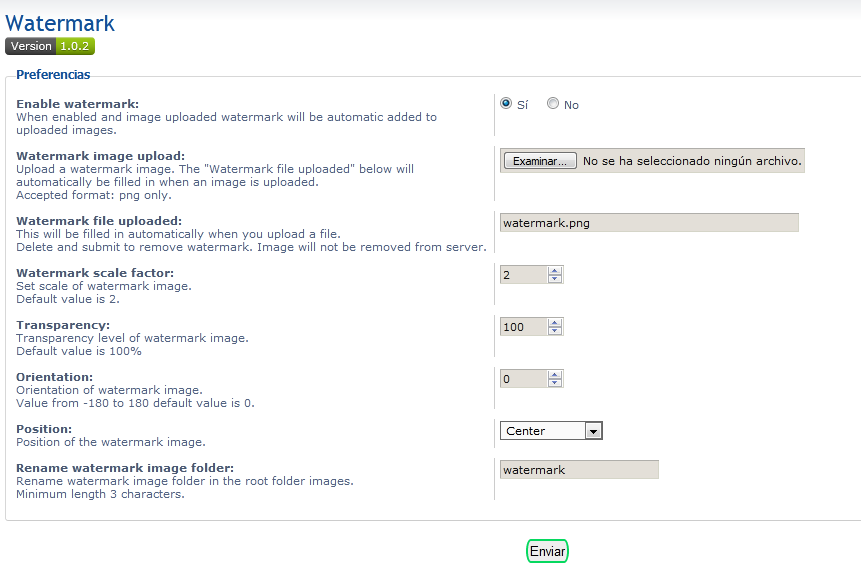This screenshot has width=861, height=576.
Task: Submit the form with the Enviar button
Action: (x=547, y=551)
